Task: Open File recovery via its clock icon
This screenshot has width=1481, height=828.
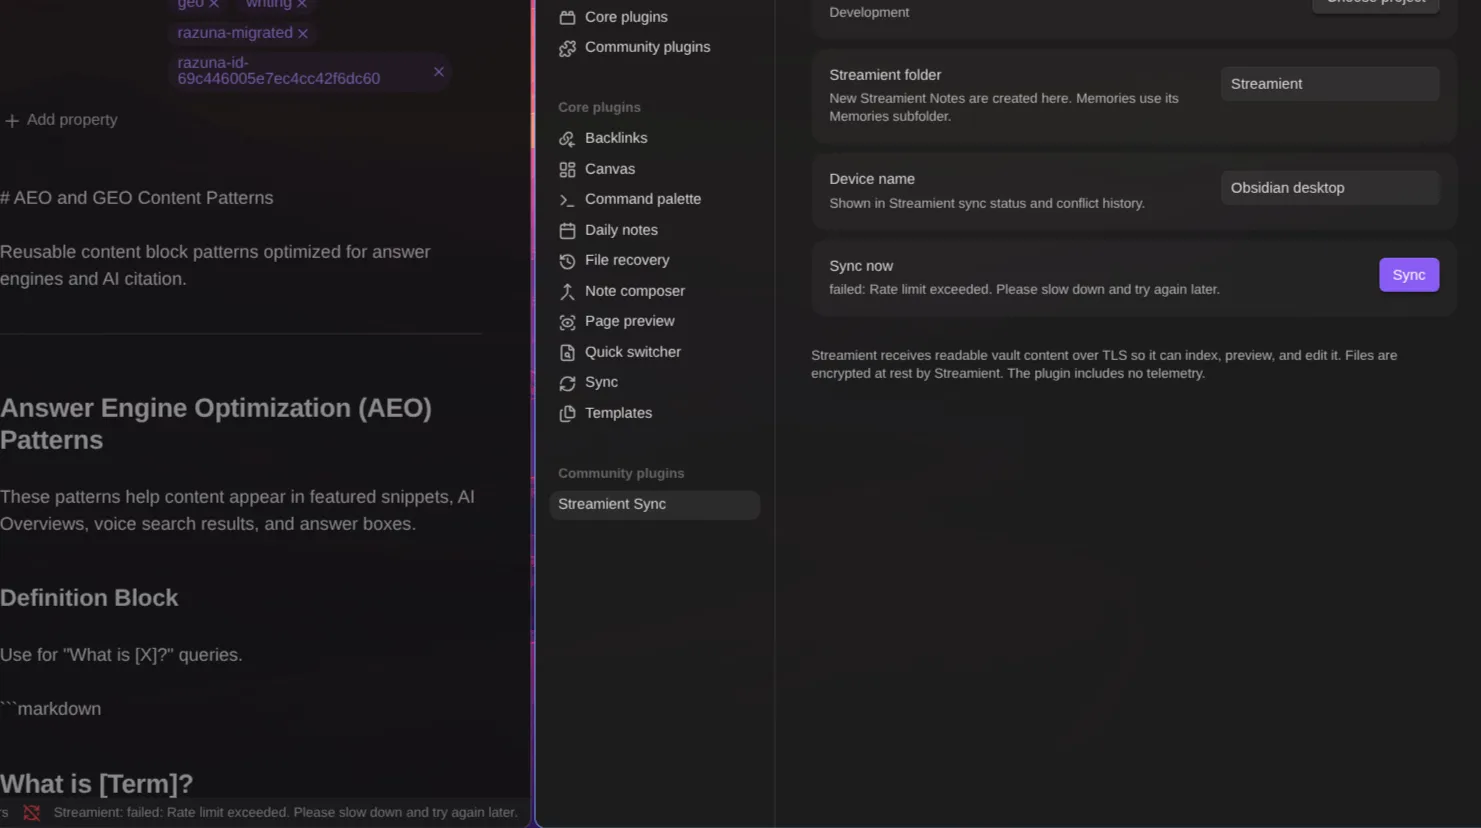Action: click(x=567, y=261)
